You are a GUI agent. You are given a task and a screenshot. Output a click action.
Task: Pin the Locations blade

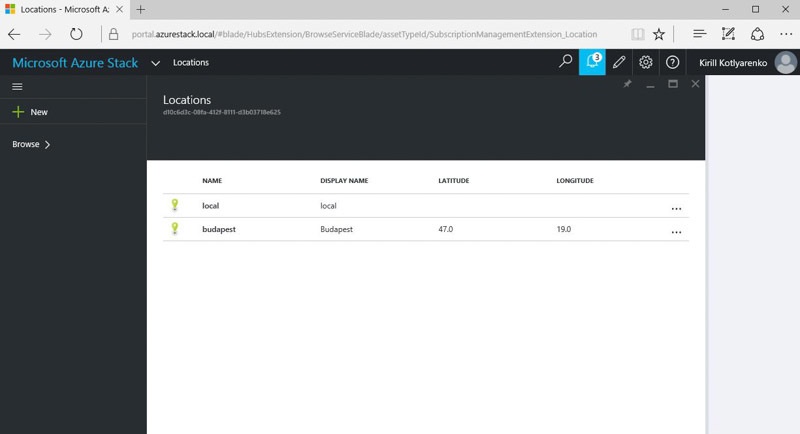[x=627, y=84]
